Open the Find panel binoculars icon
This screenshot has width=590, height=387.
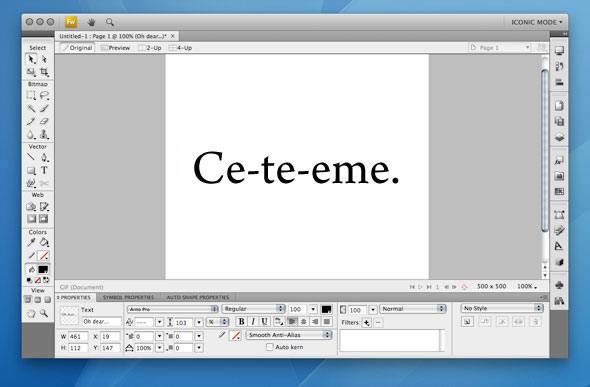[x=560, y=301]
